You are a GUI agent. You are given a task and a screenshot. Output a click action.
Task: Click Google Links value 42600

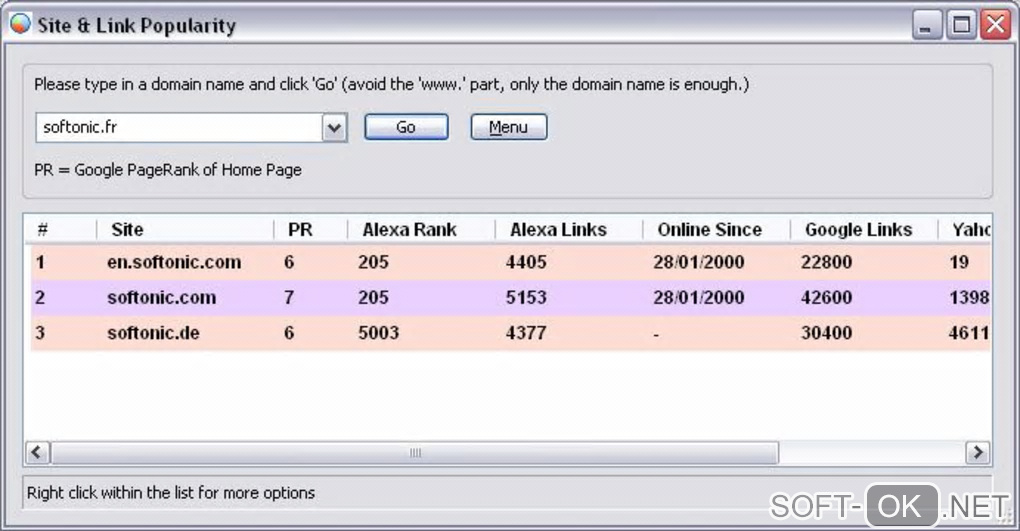coord(826,297)
